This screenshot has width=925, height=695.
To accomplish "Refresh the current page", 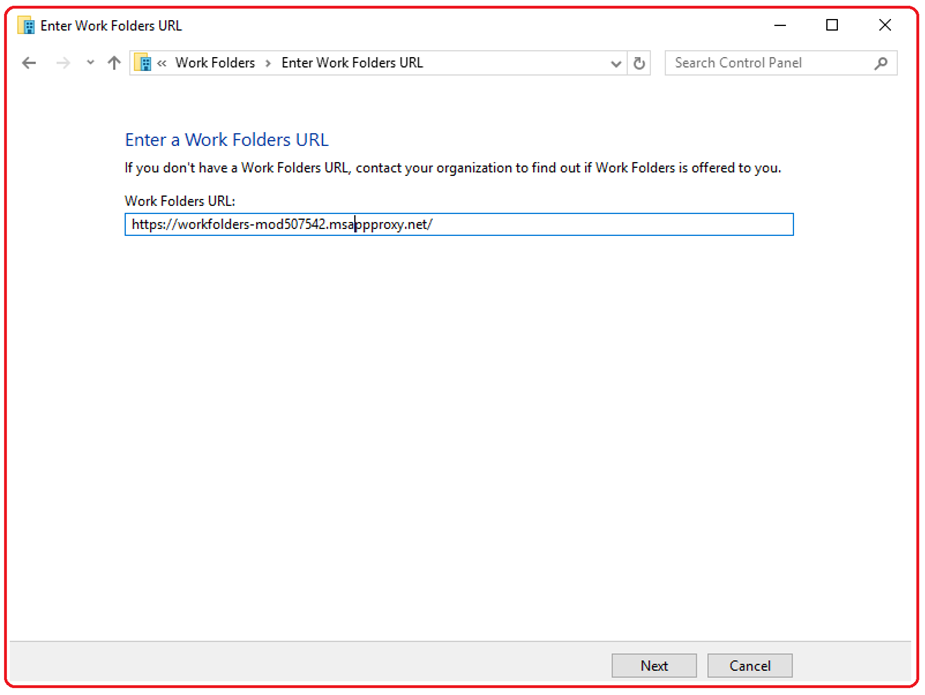I will pyautogui.click(x=639, y=63).
